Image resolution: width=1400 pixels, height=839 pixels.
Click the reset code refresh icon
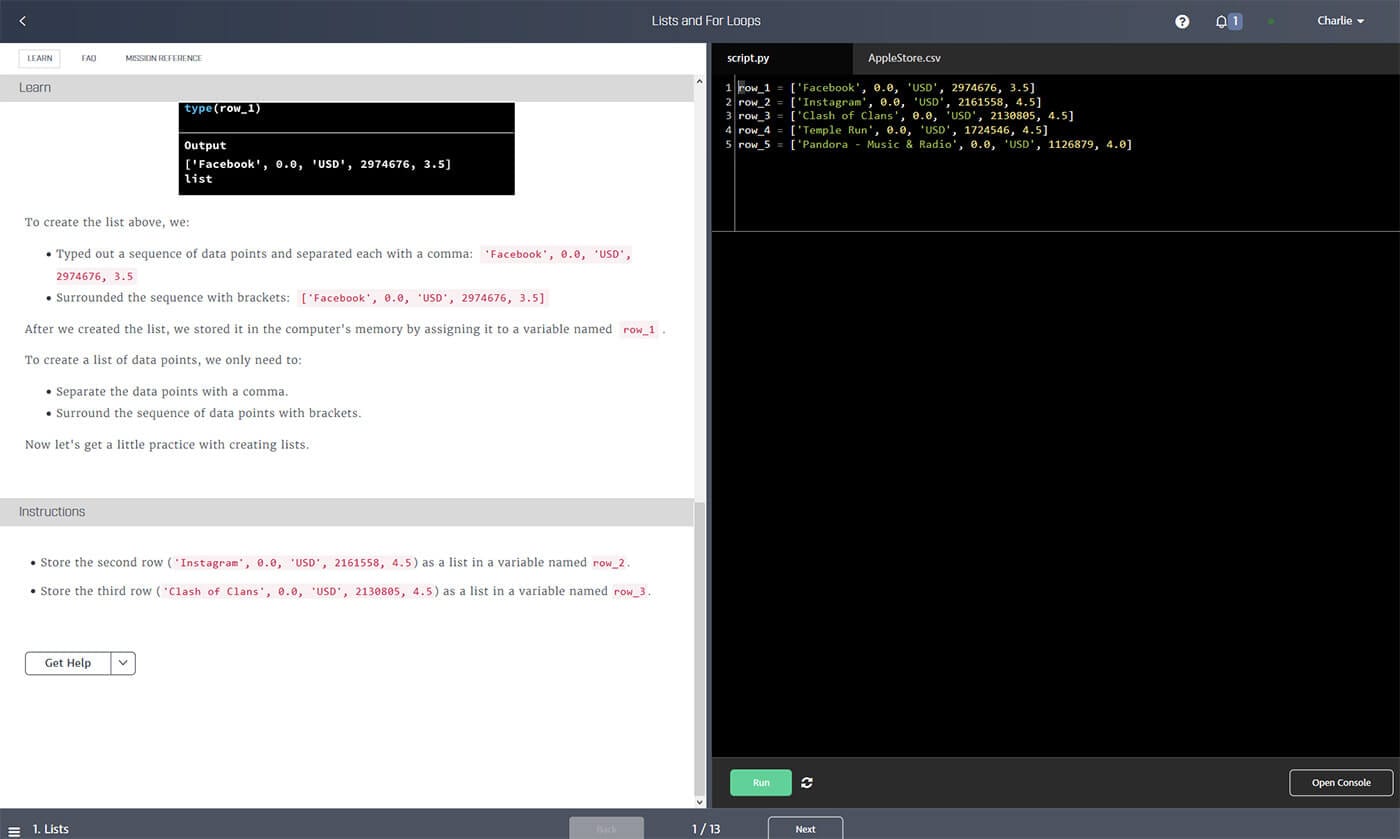tap(807, 782)
